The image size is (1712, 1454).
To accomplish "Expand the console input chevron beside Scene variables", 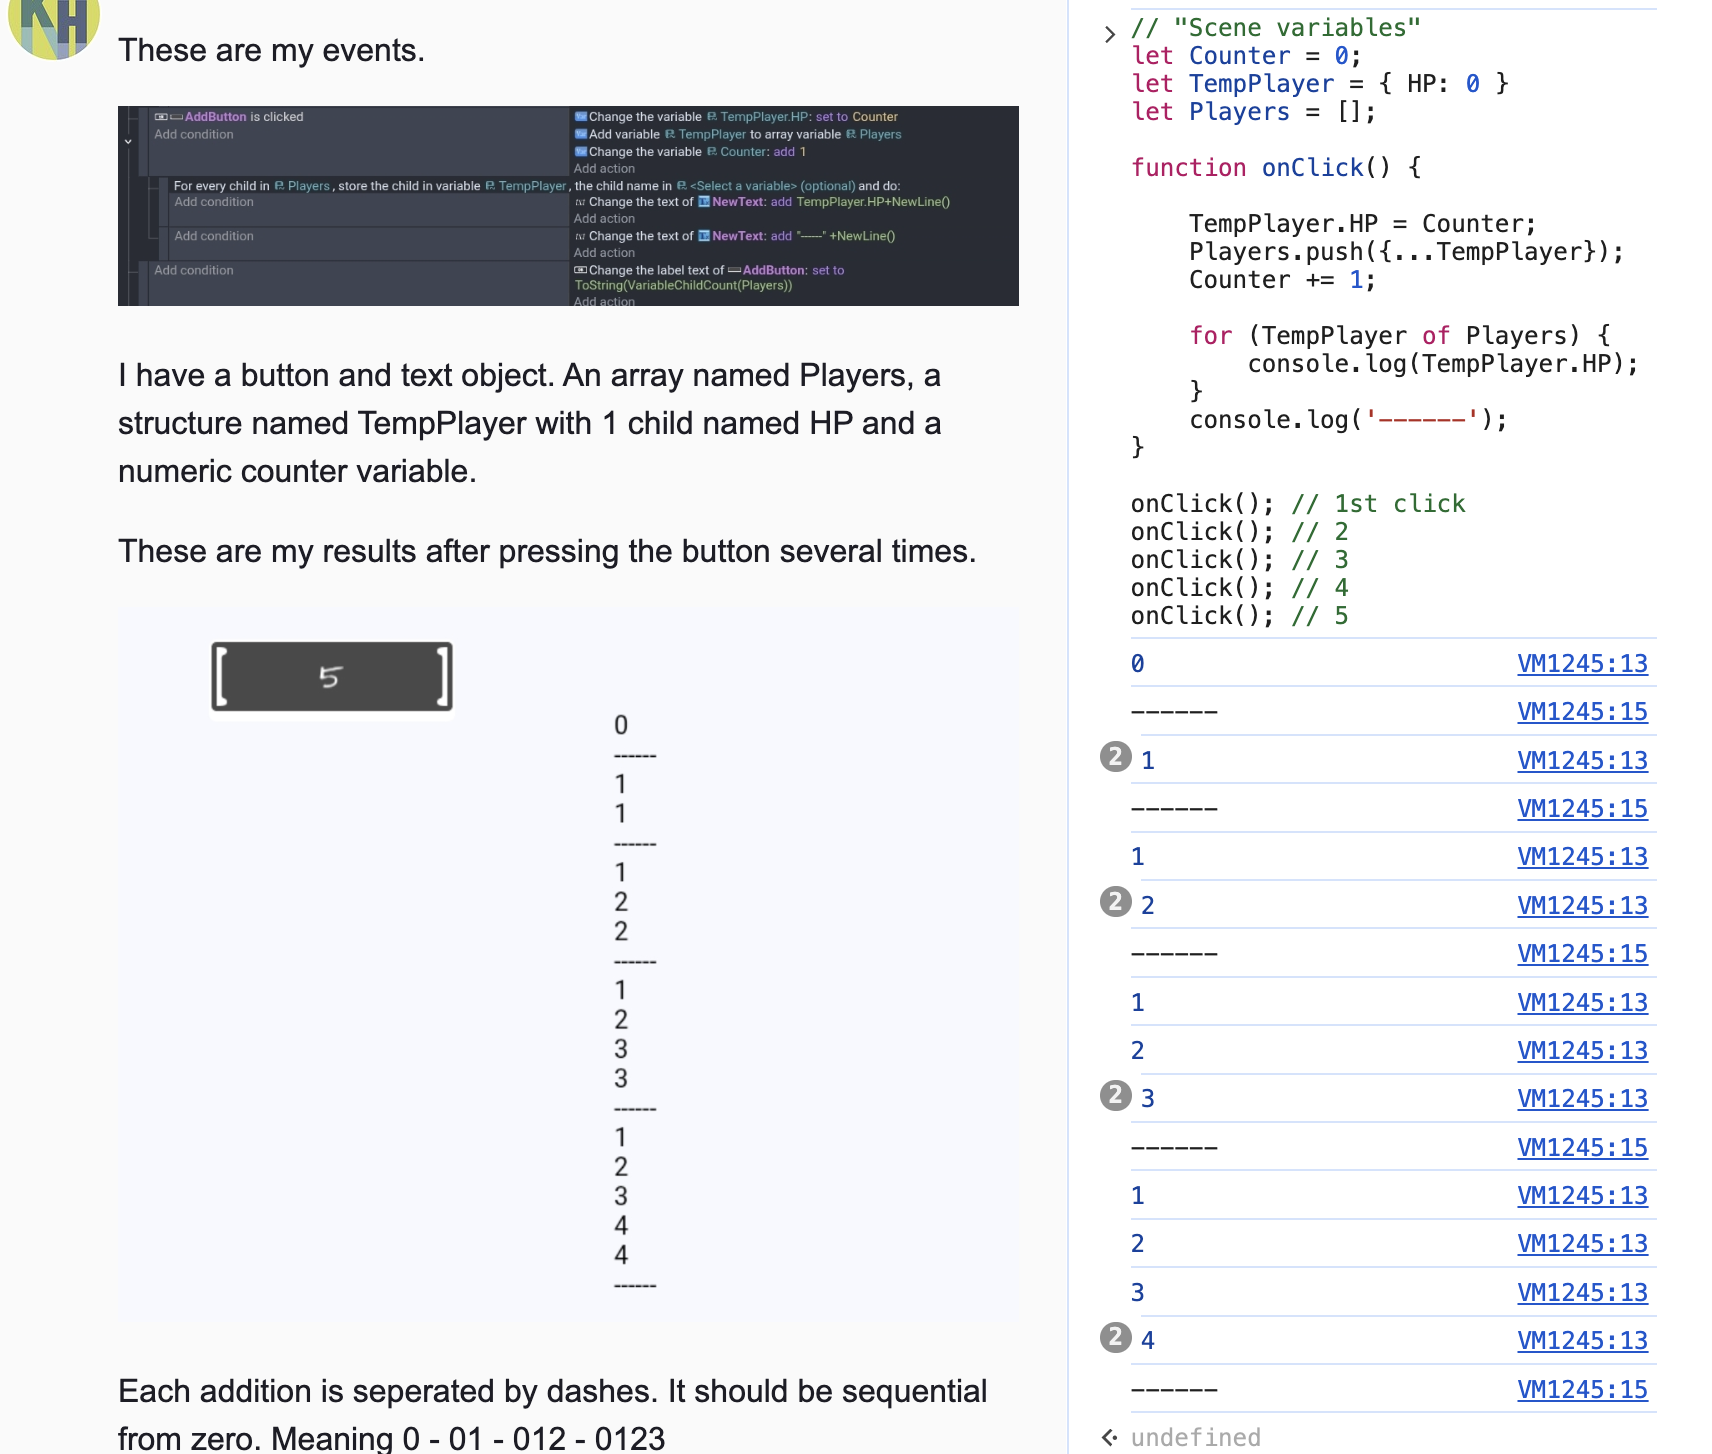I will [x=1109, y=34].
